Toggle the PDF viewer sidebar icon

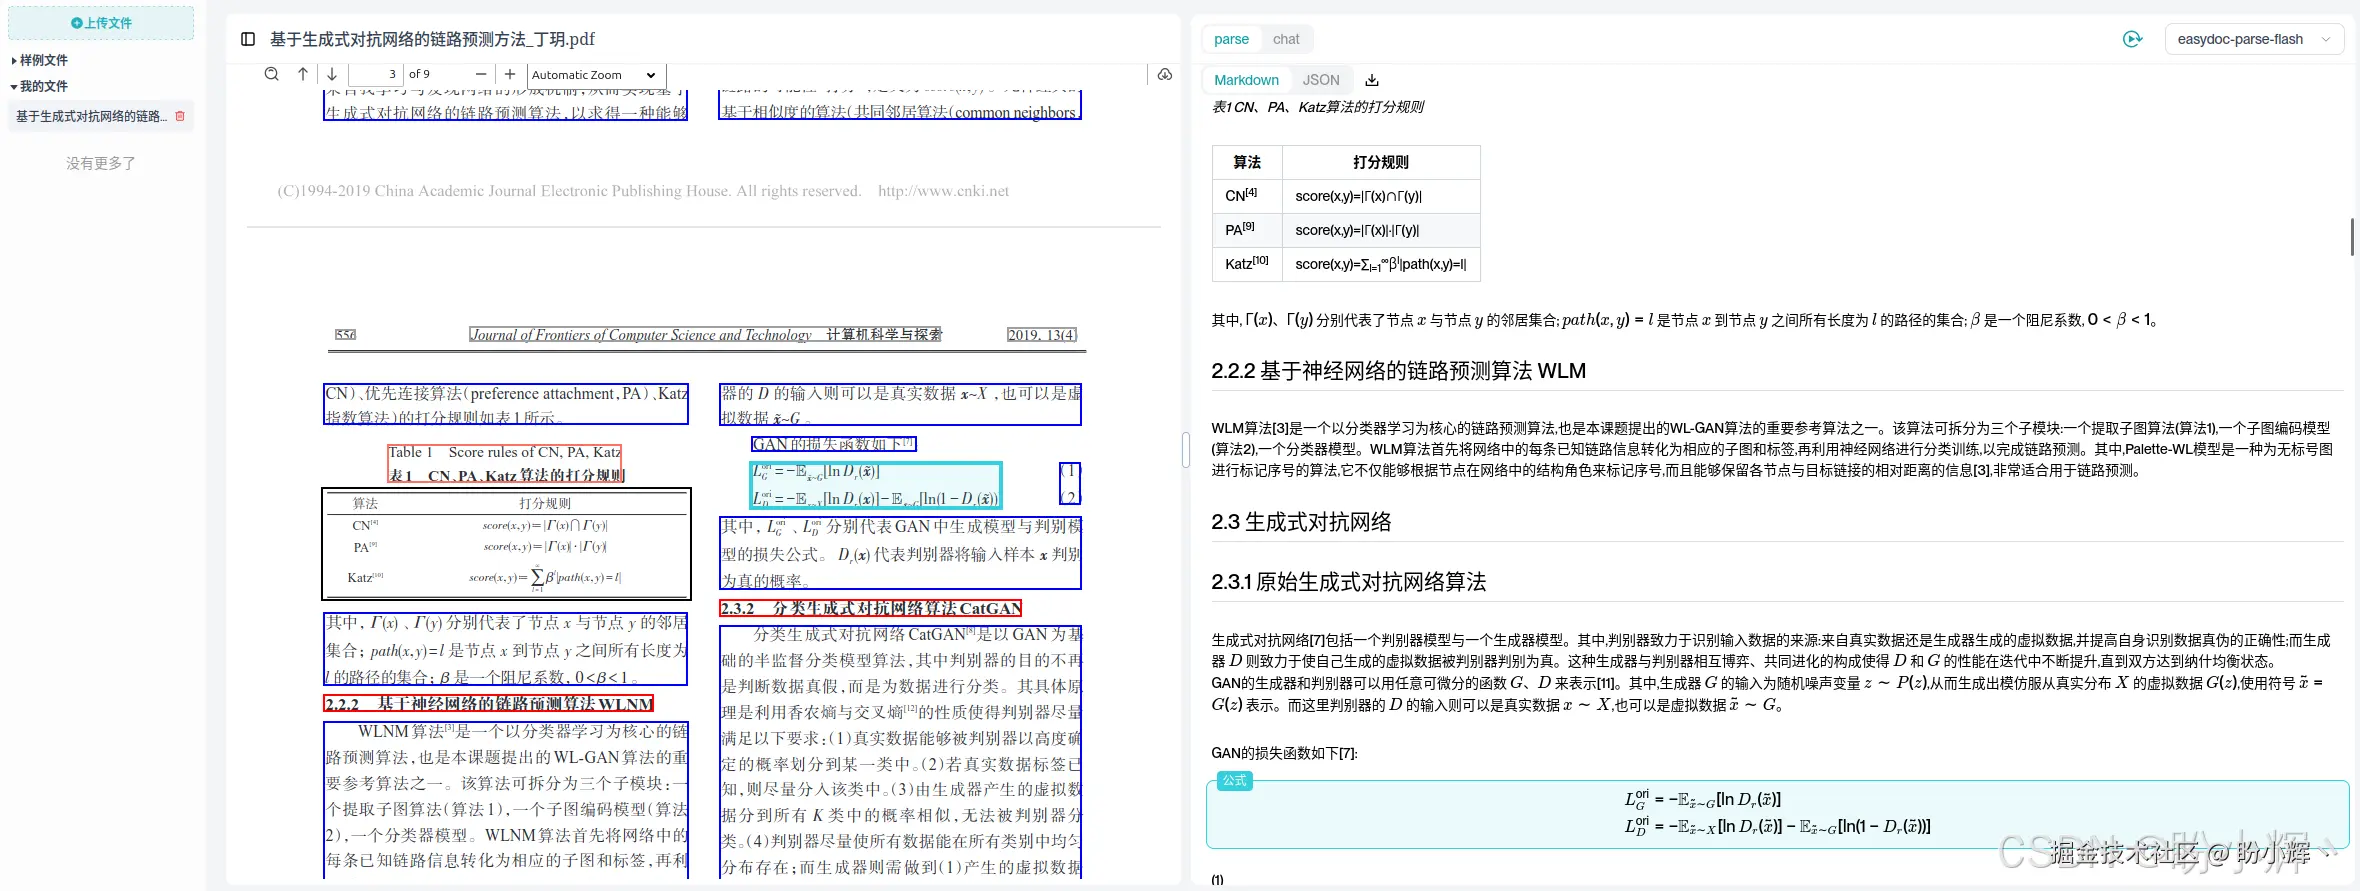tap(248, 39)
